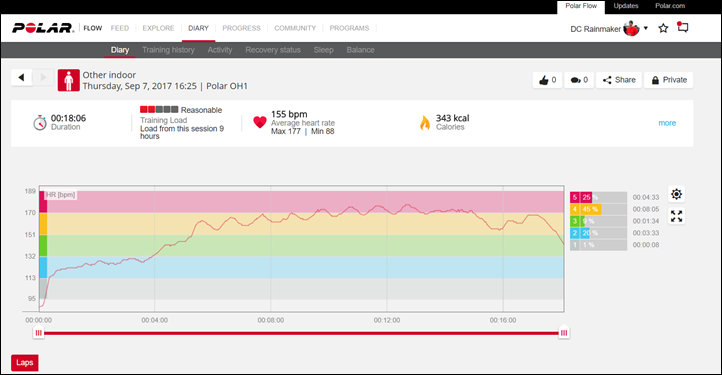Expand heart rate chart to fullscreen
722x375 pixels.
(x=676, y=216)
